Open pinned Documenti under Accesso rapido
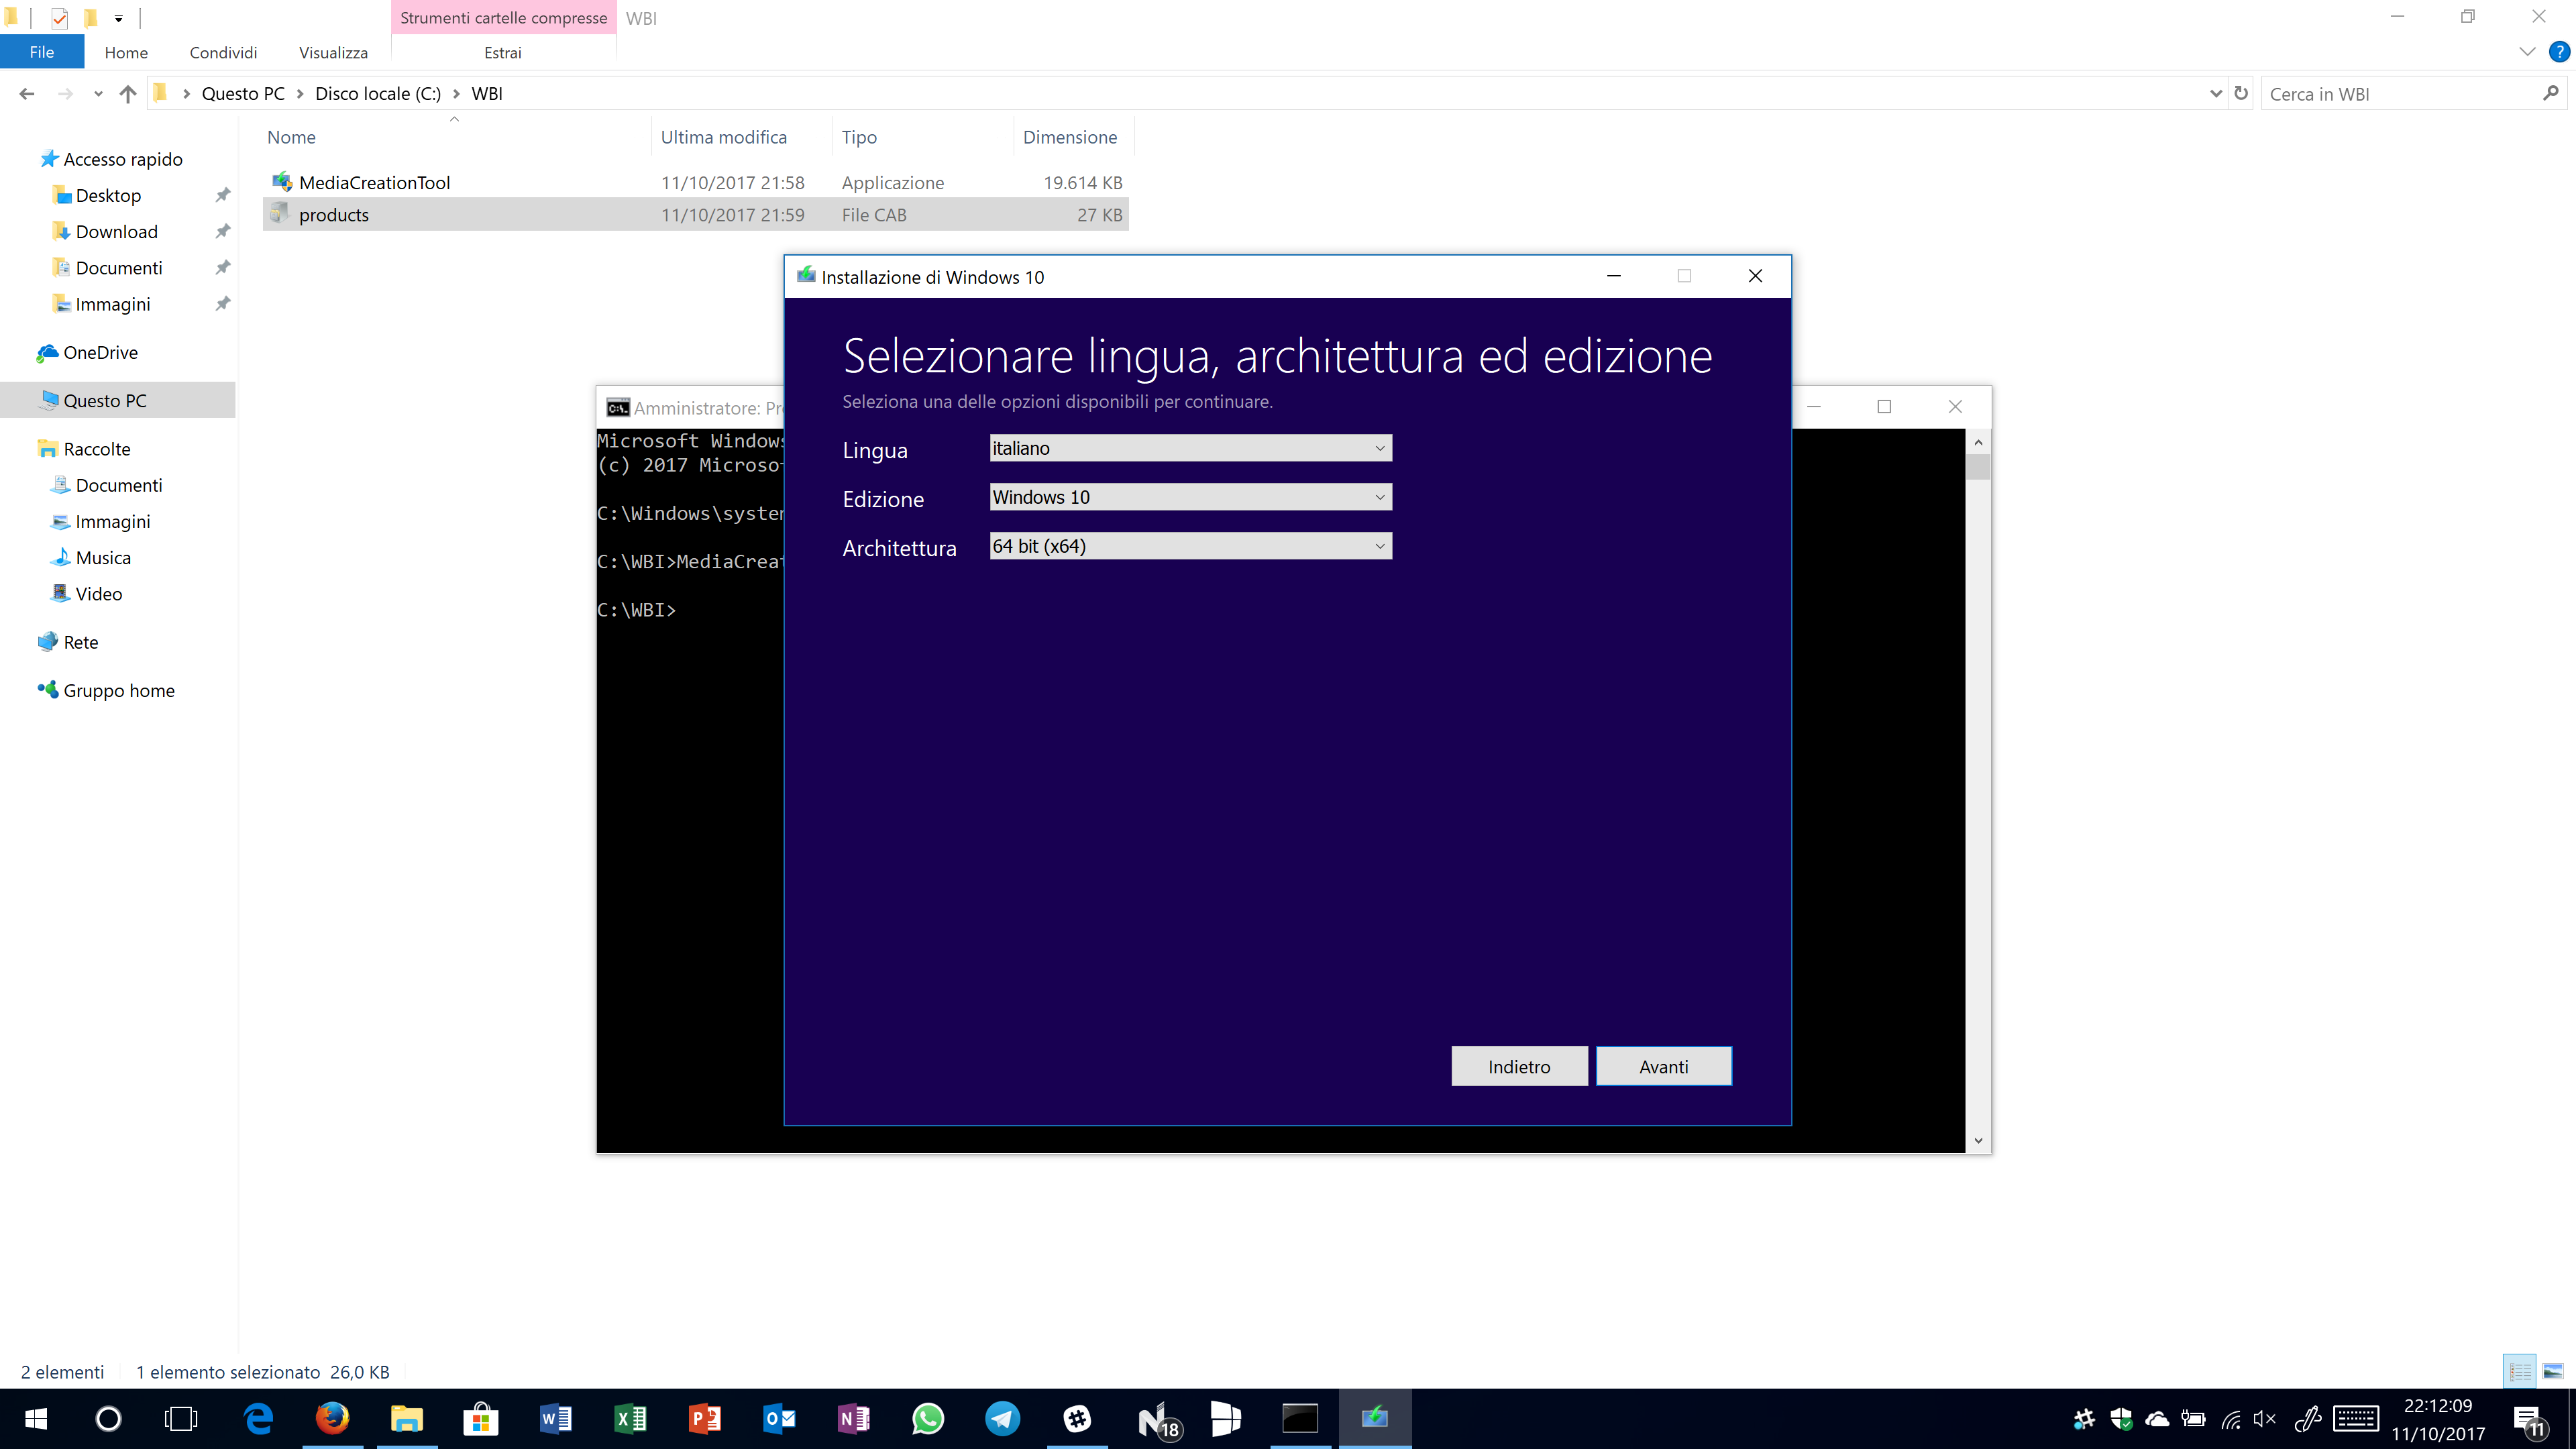Viewport: 2576px width, 1449px height. [x=107, y=267]
